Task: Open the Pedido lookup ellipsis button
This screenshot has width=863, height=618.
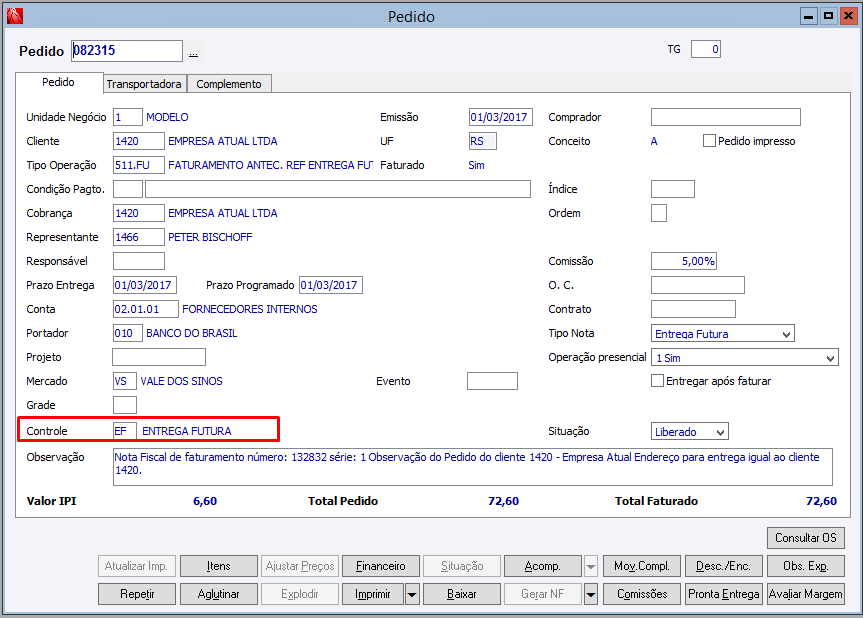Action: [x=193, y=52]
